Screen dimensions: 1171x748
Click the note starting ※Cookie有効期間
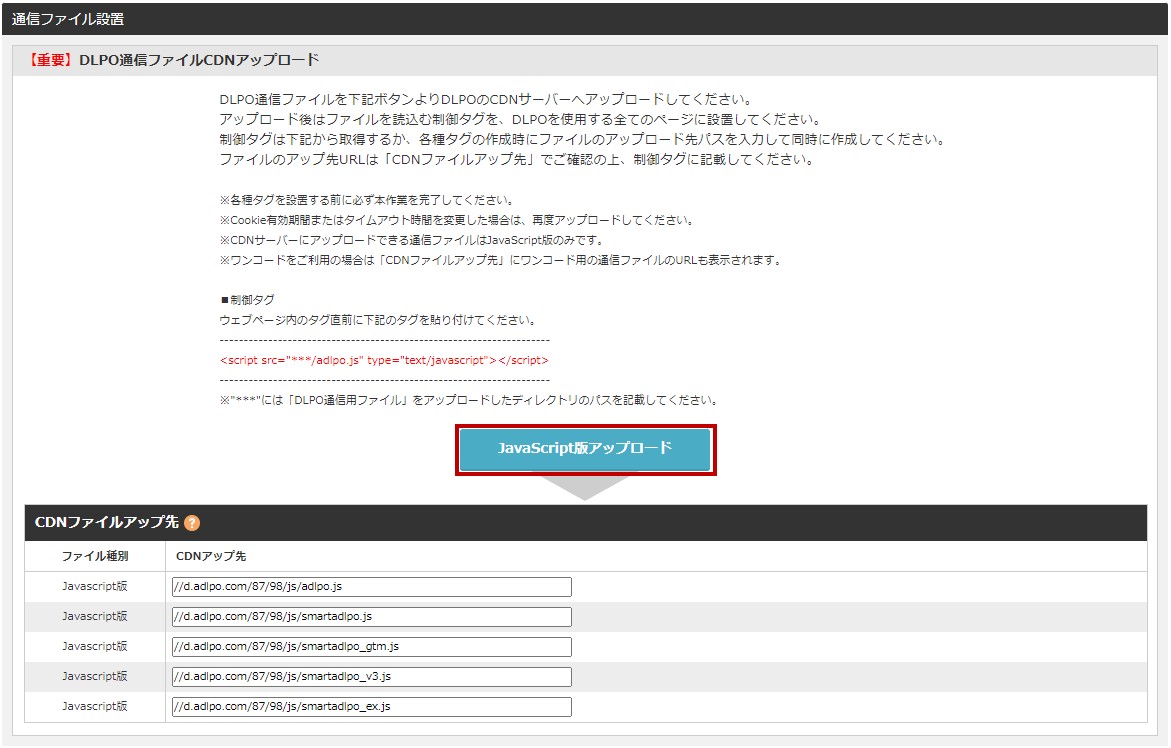[457, 220]
